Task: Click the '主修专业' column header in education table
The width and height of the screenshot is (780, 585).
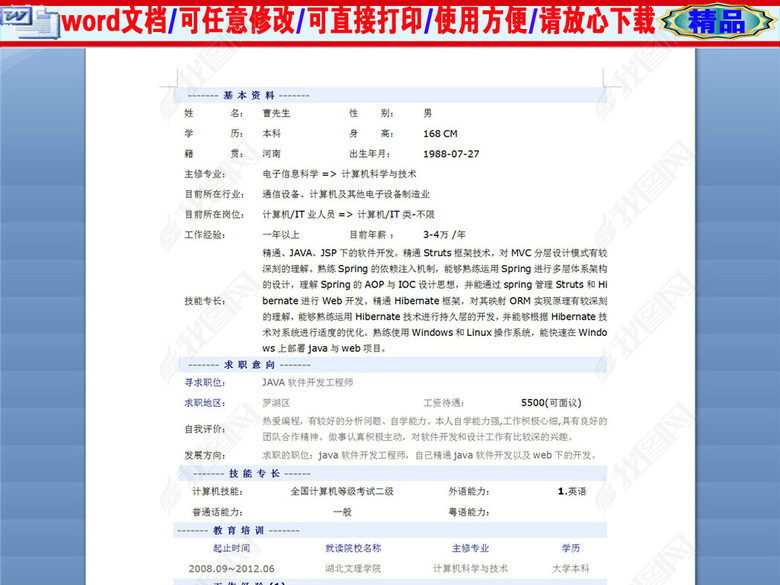Action: click(x=471, y=548)
